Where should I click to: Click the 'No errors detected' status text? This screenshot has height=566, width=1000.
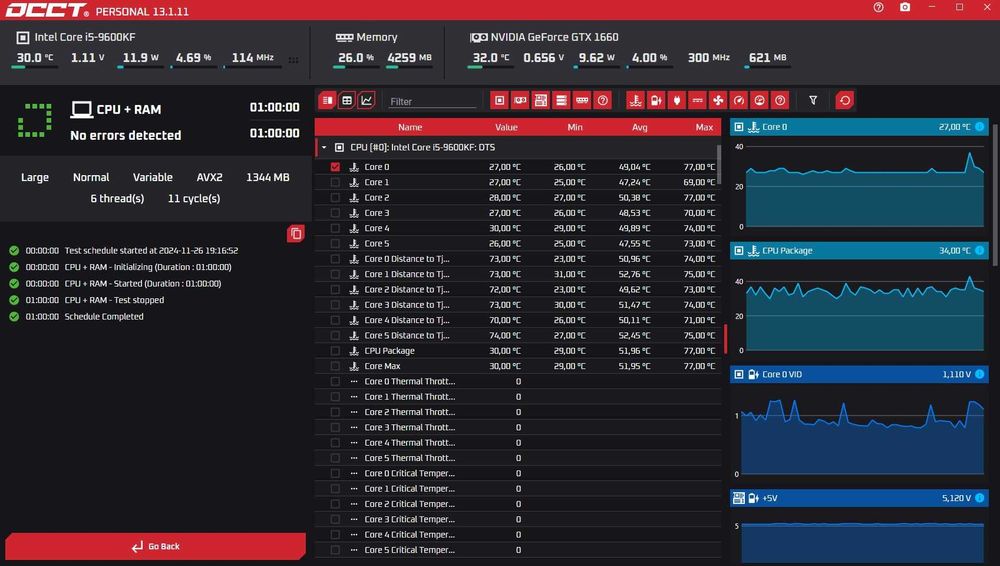(126, 135)
